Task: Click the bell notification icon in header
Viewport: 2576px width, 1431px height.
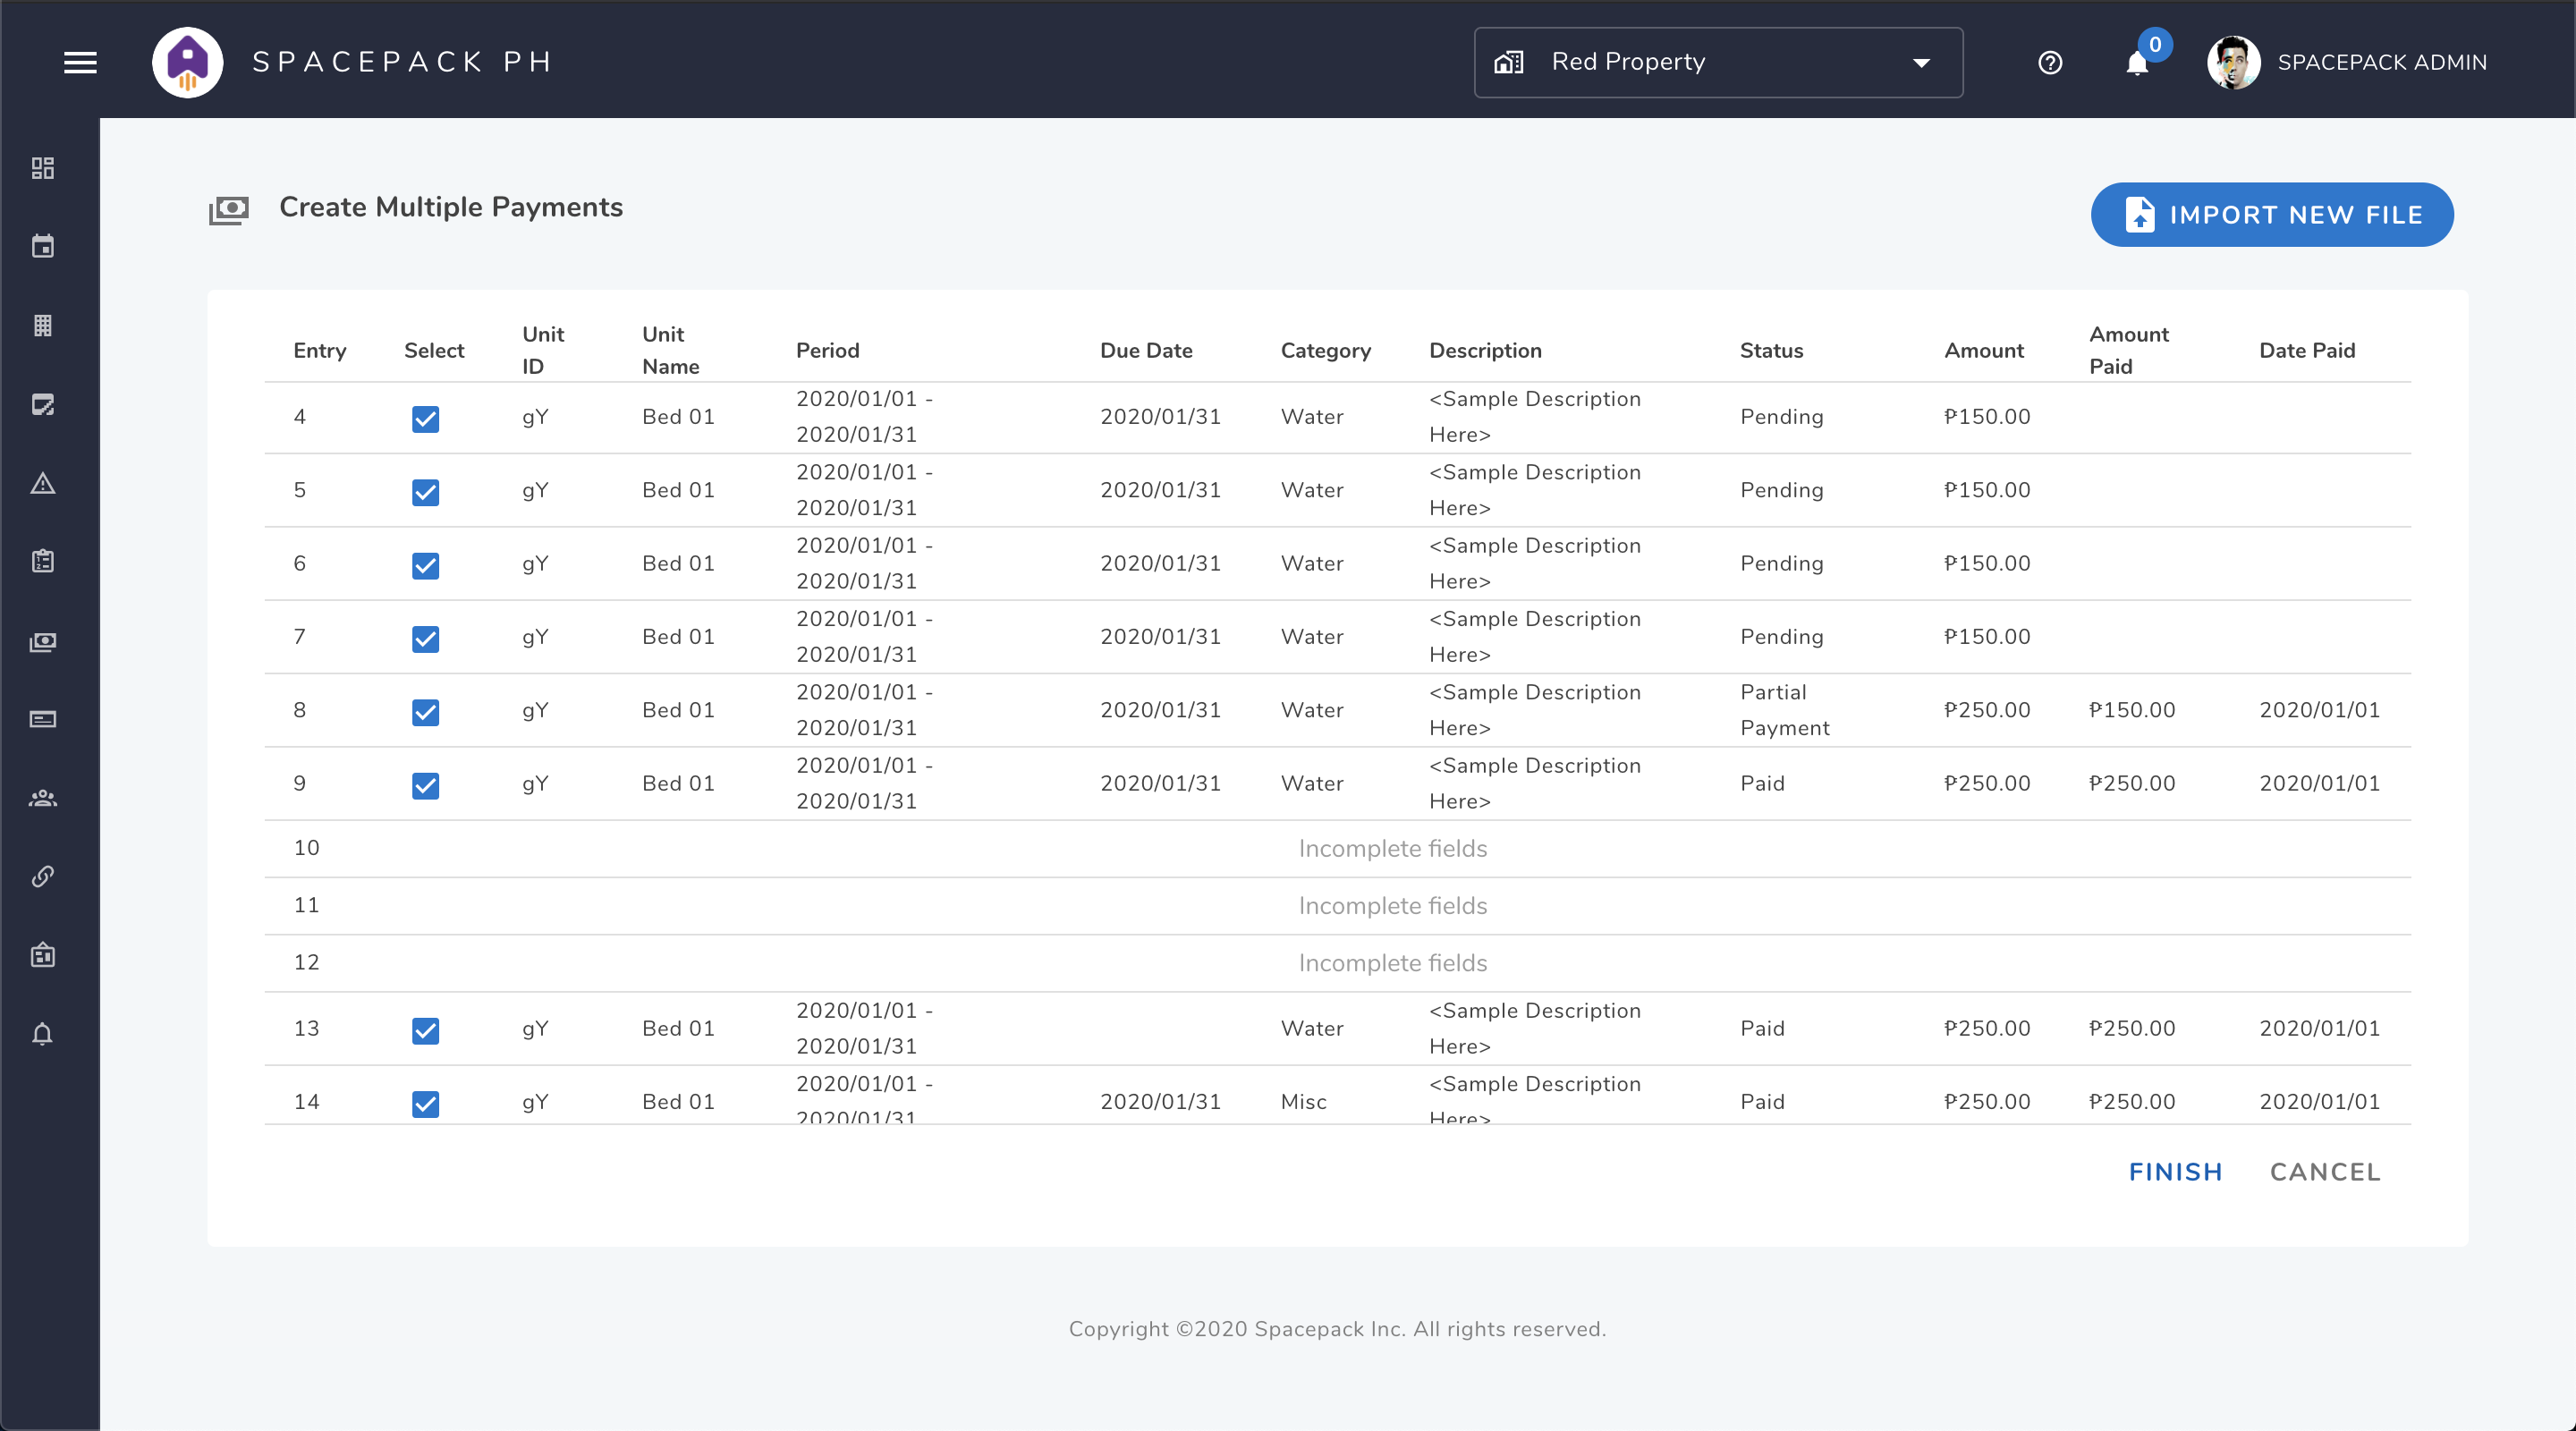Action: (x=2137, y=62)
